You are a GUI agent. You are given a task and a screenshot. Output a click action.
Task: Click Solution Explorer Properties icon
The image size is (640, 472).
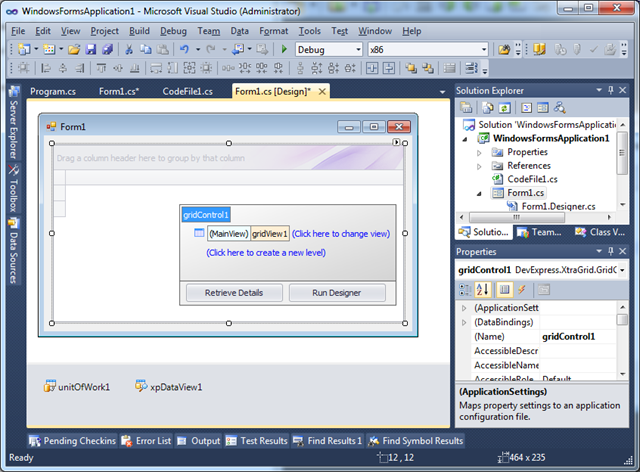(466, 108)
